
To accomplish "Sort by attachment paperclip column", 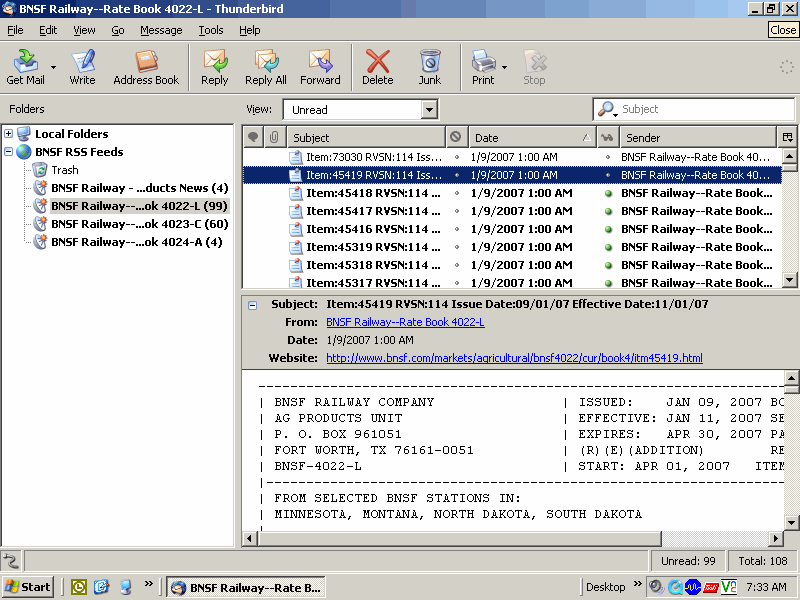I will pyautogui.click(x=274, y=137).
